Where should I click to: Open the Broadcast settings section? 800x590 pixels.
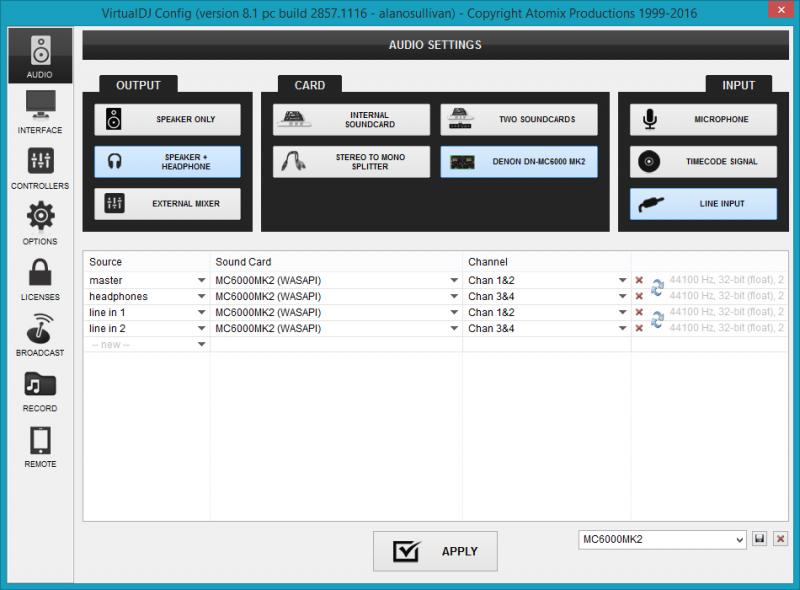point(40,335)
